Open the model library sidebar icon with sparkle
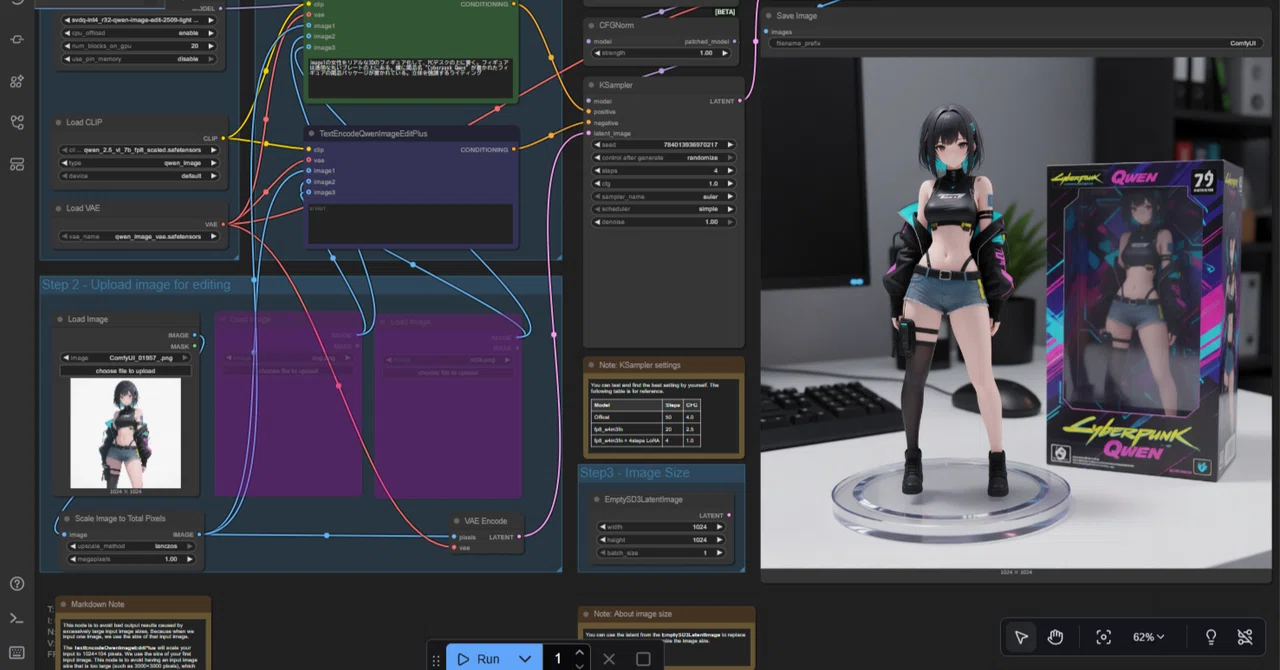The width and height of the screenshot is (1280, 670). pyautogui.click(x=17, y=81)
